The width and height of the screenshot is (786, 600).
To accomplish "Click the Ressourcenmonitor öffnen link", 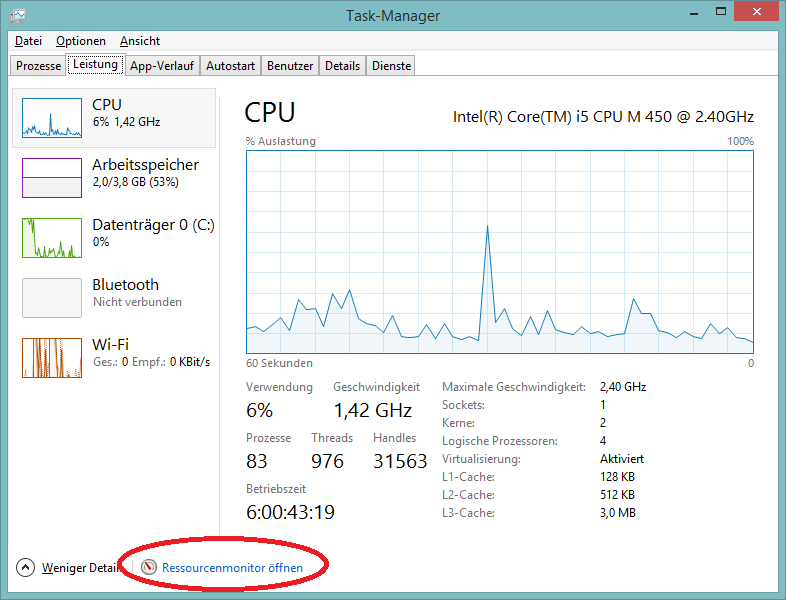I will (246, 567).
